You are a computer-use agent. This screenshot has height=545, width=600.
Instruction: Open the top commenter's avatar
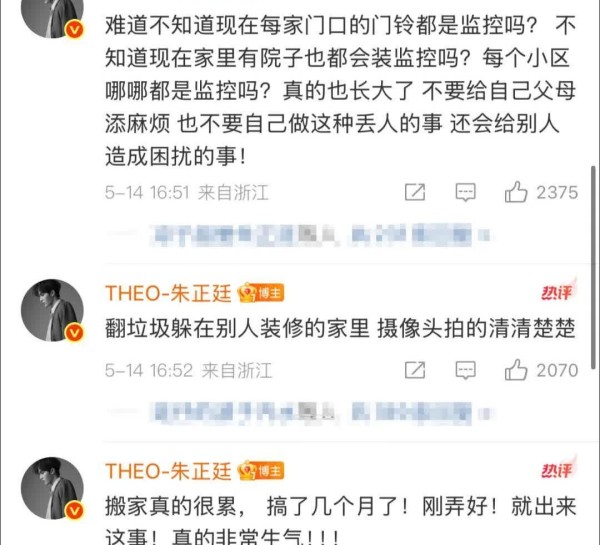click(52, 15)
